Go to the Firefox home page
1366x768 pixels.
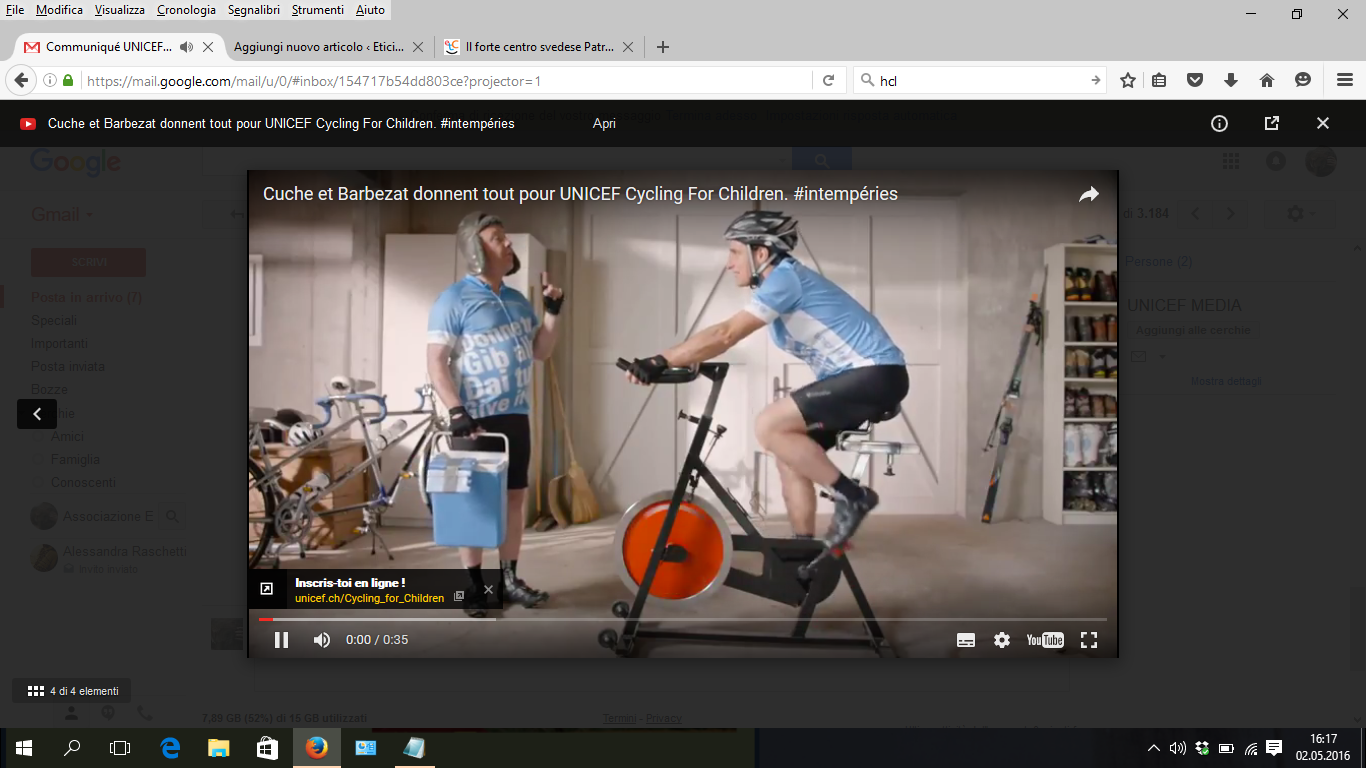(x=1267, y=80)
